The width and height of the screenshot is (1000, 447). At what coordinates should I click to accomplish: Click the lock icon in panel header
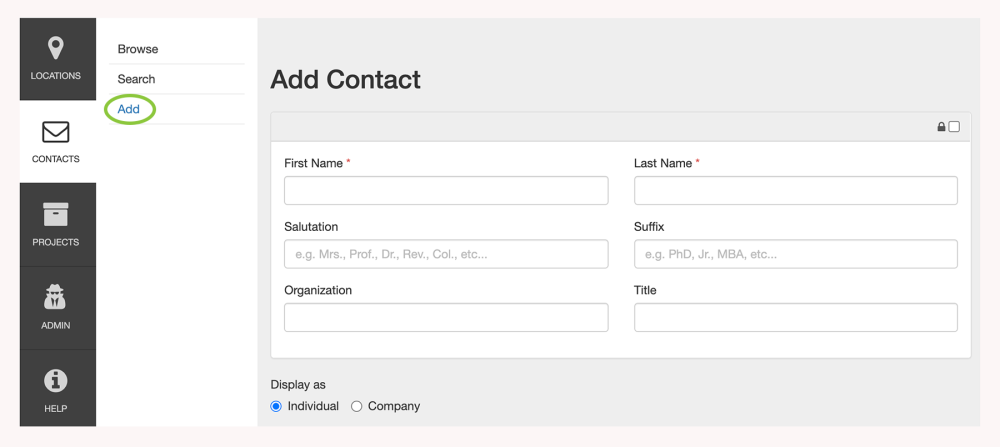941,127
